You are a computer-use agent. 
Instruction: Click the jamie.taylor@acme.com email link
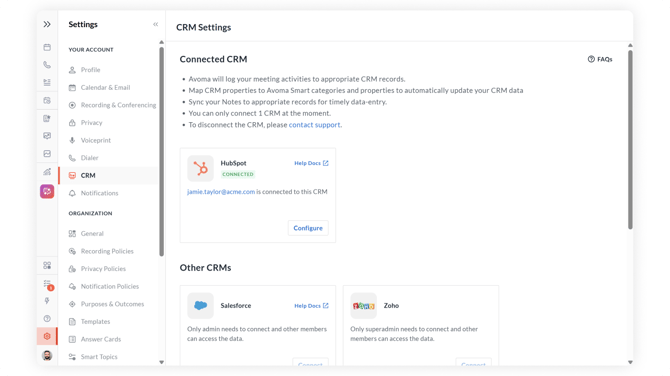(x=221, y=192)
